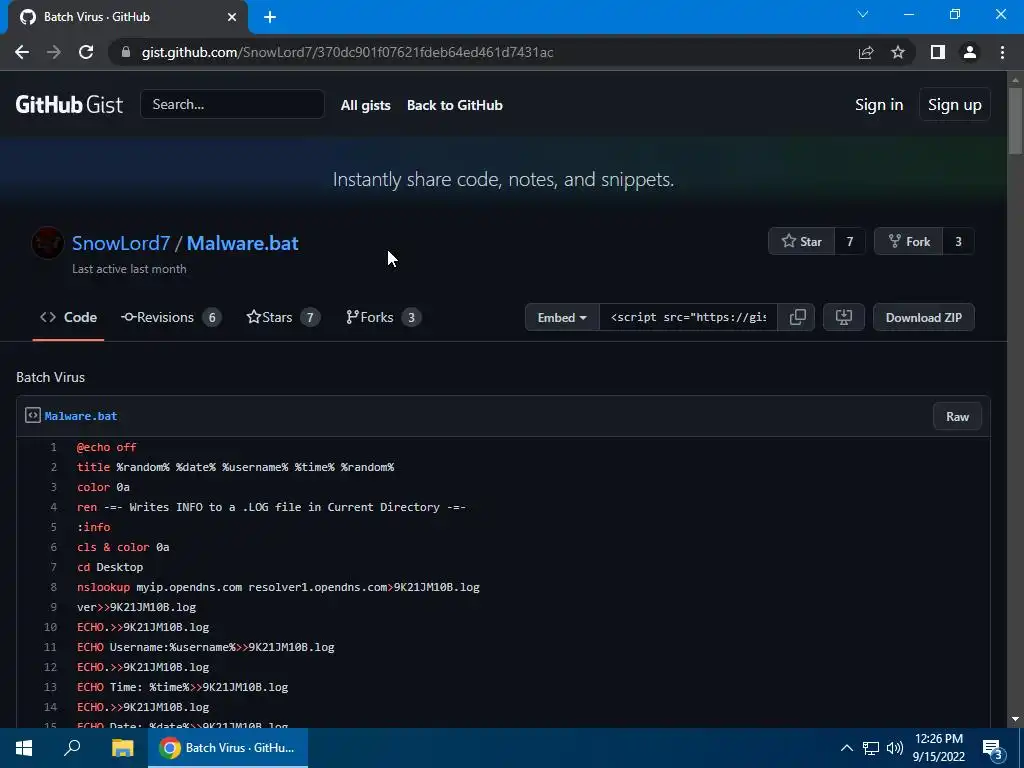Screen dimensions: 1024x768
Task: Switch to the Revisions tab
Action: [x=171, y=317]
